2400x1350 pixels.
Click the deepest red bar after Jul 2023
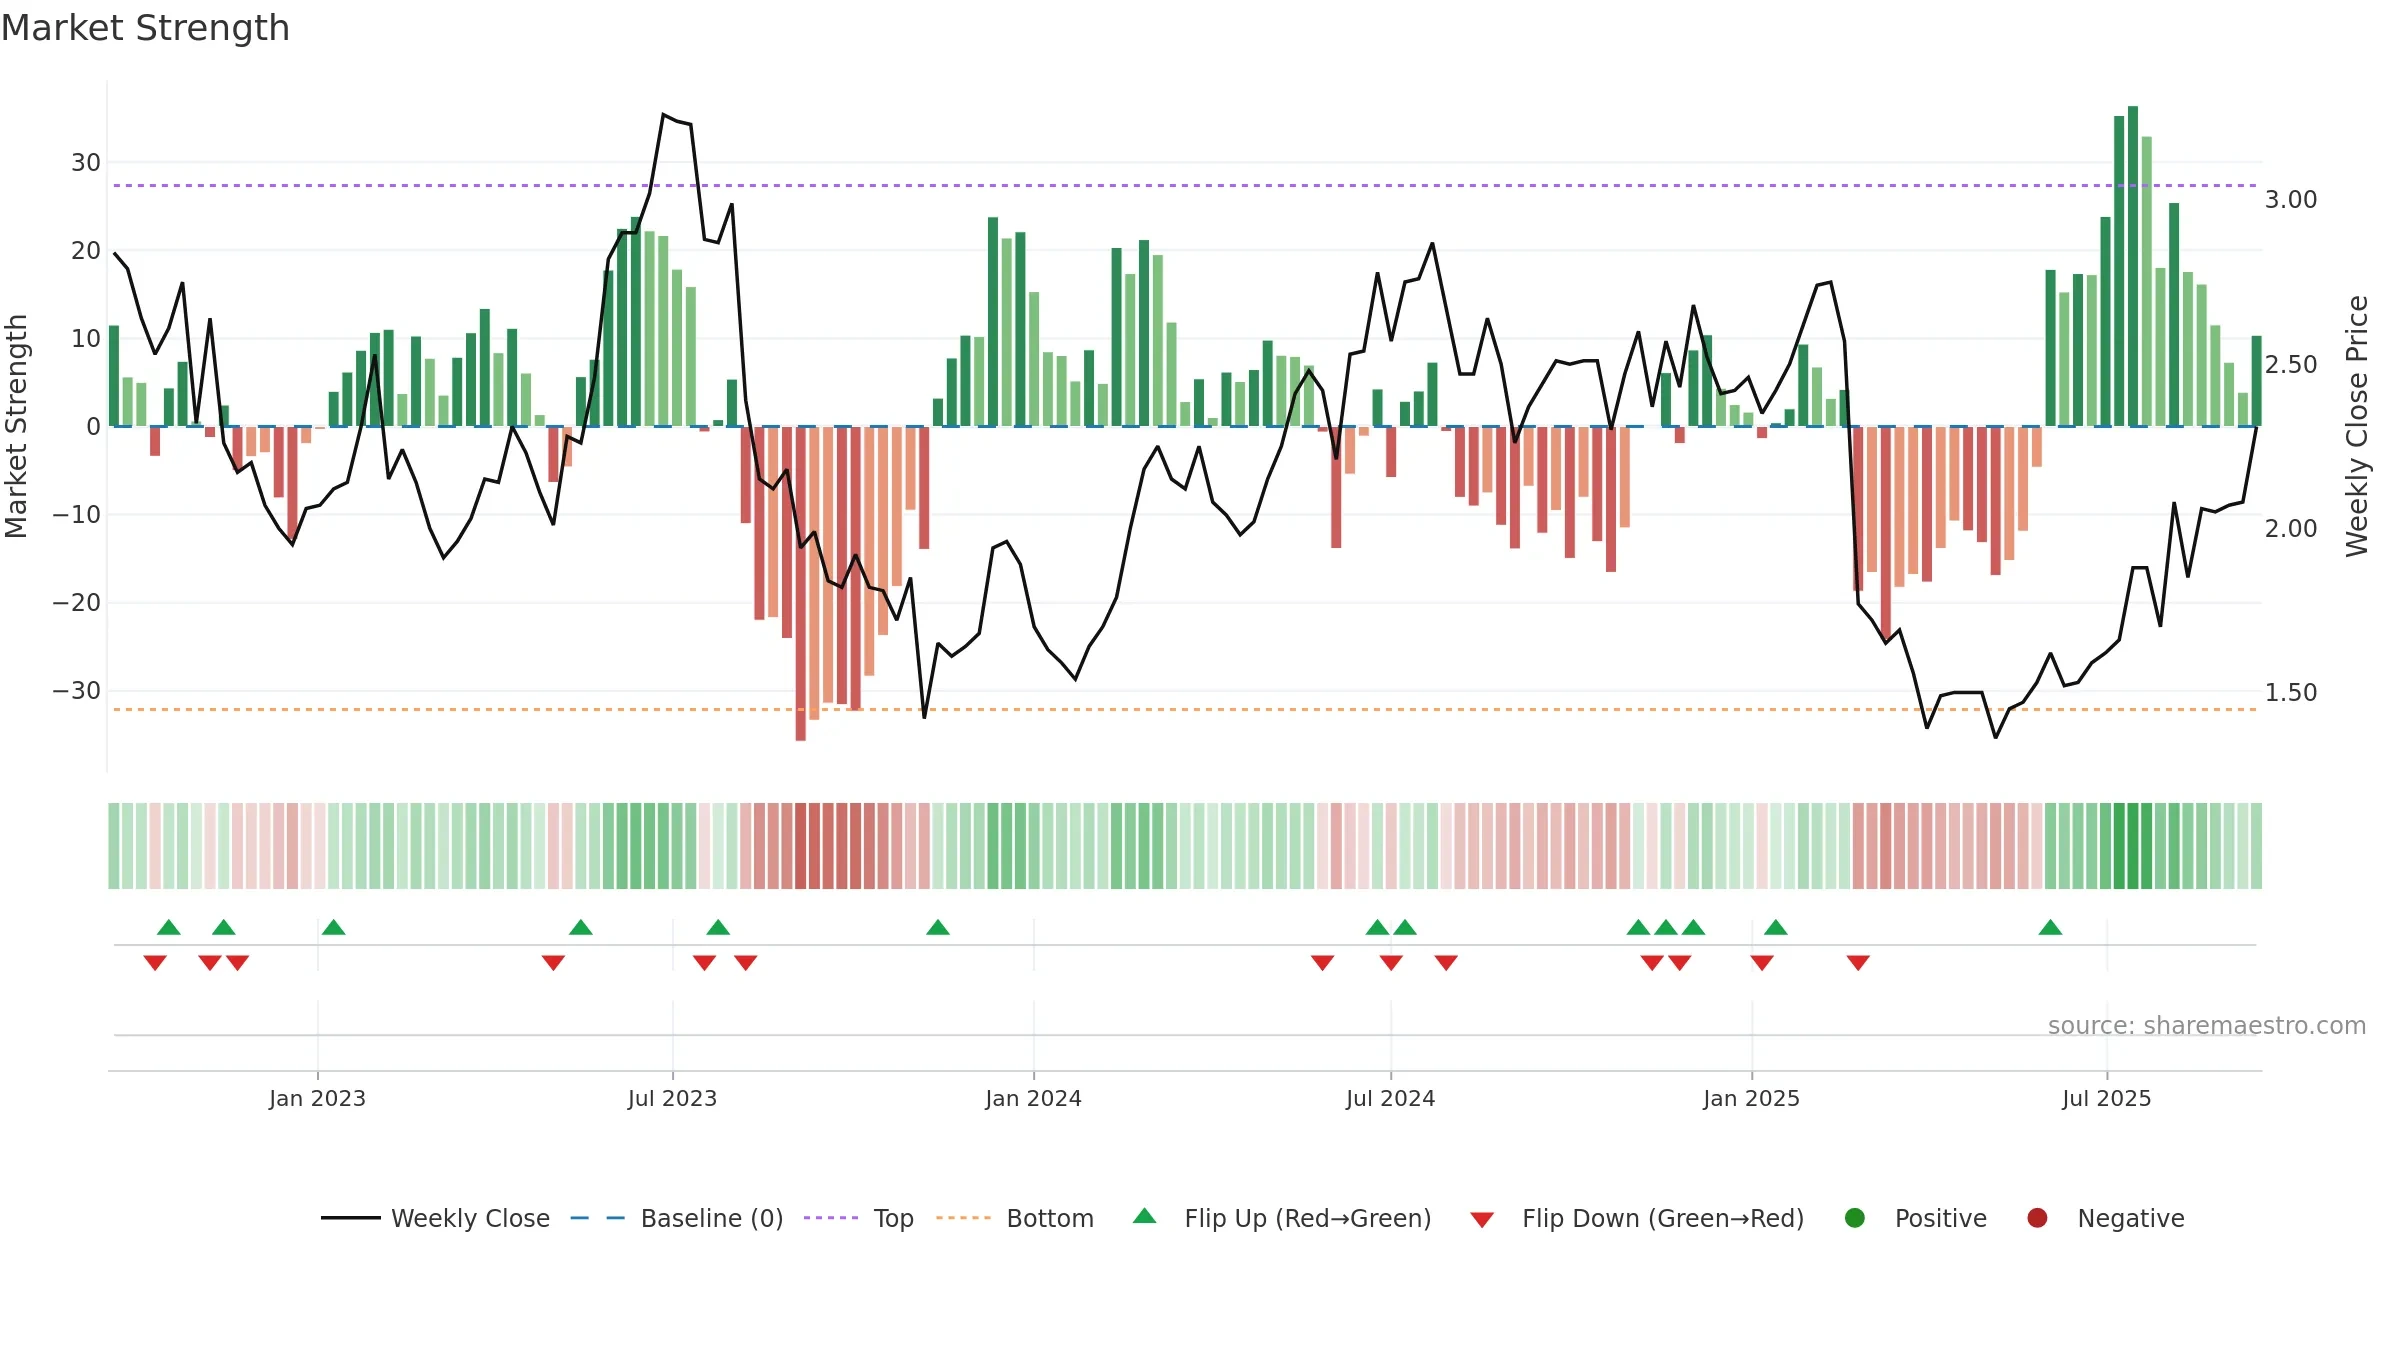[x=801, y=583]
